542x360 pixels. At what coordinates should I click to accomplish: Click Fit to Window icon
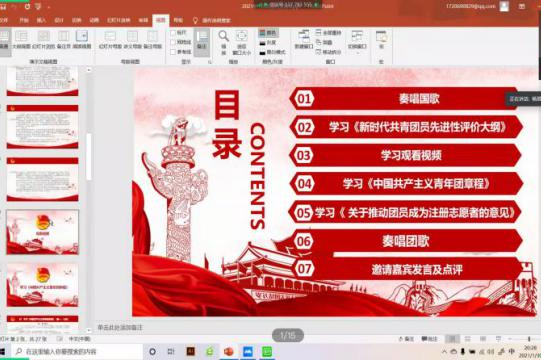pyautogui.click(x=242, y=42)
